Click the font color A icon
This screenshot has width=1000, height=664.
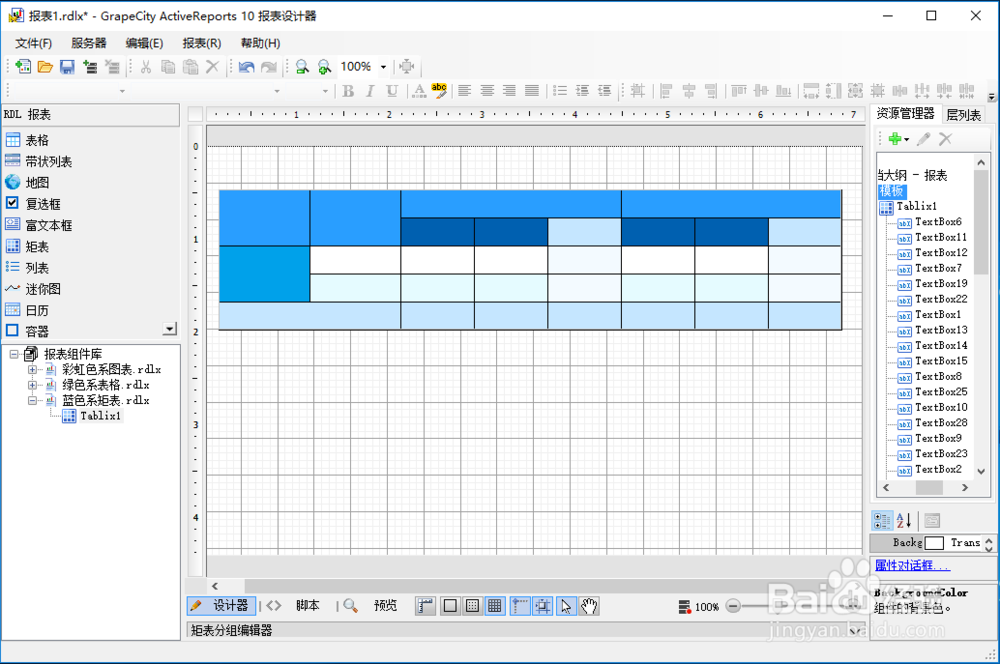point(419,91)
